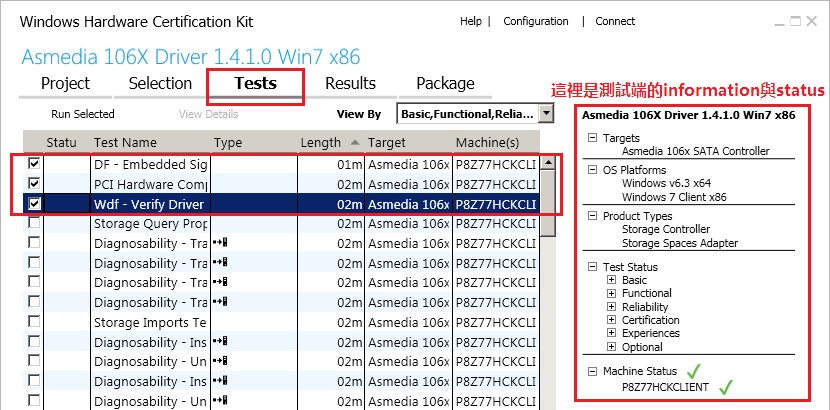Expand the Certification test status node
The image size is (830, 410).
[611, 320]
